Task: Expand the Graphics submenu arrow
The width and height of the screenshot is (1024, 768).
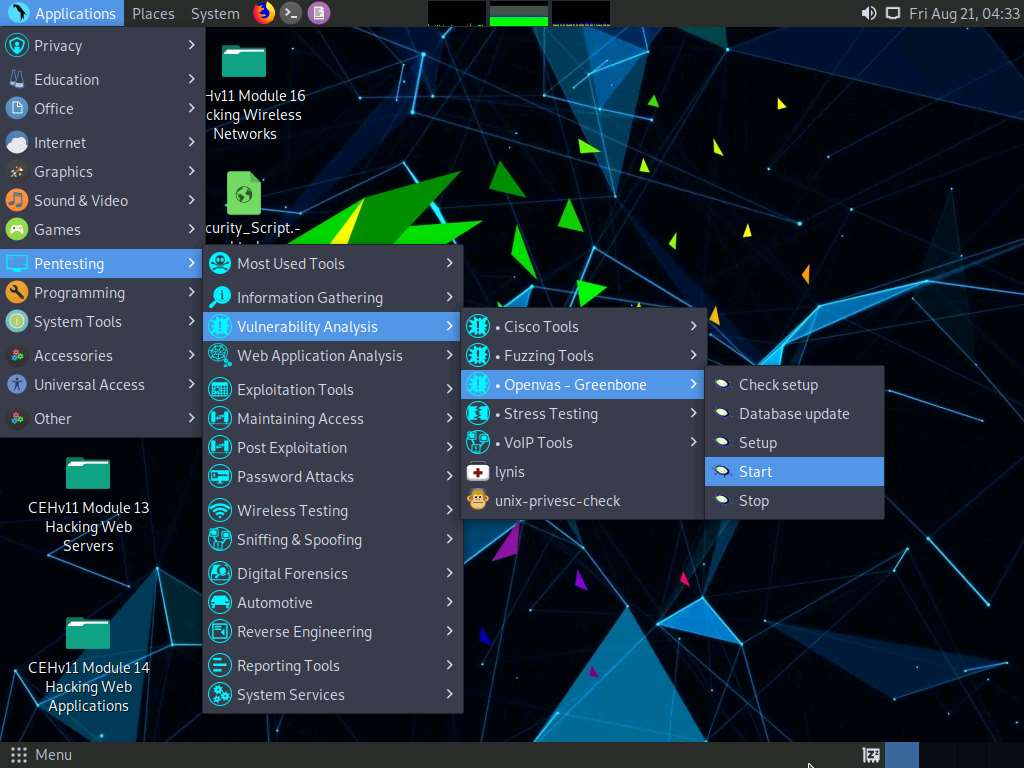Action: (191, 171)
